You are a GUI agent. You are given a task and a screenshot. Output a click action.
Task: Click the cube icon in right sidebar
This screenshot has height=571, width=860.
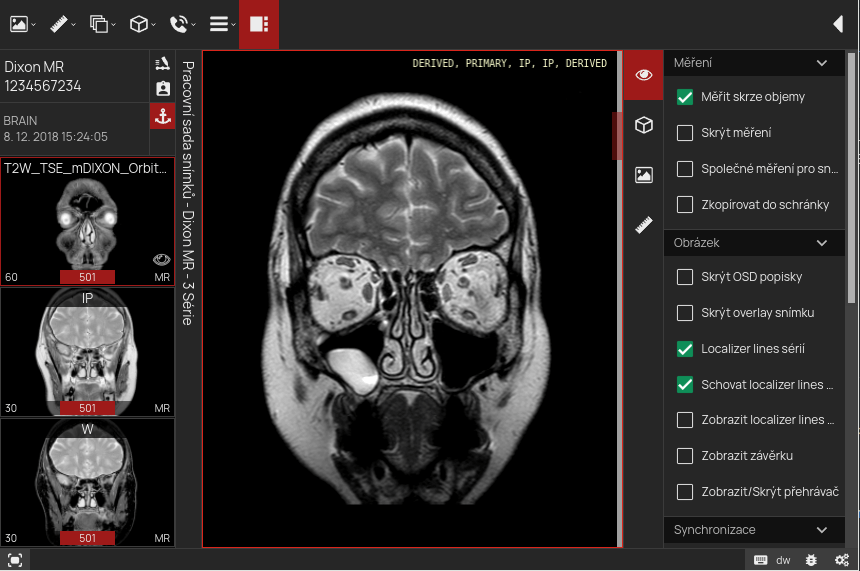coord(644,125)
